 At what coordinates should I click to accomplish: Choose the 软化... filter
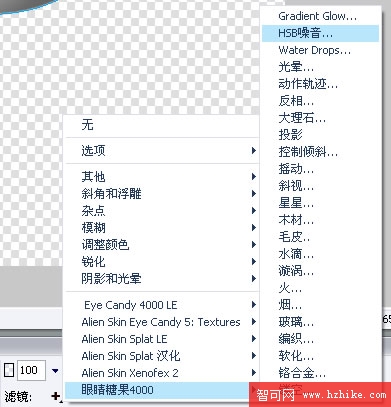click(x=320, y=356)
